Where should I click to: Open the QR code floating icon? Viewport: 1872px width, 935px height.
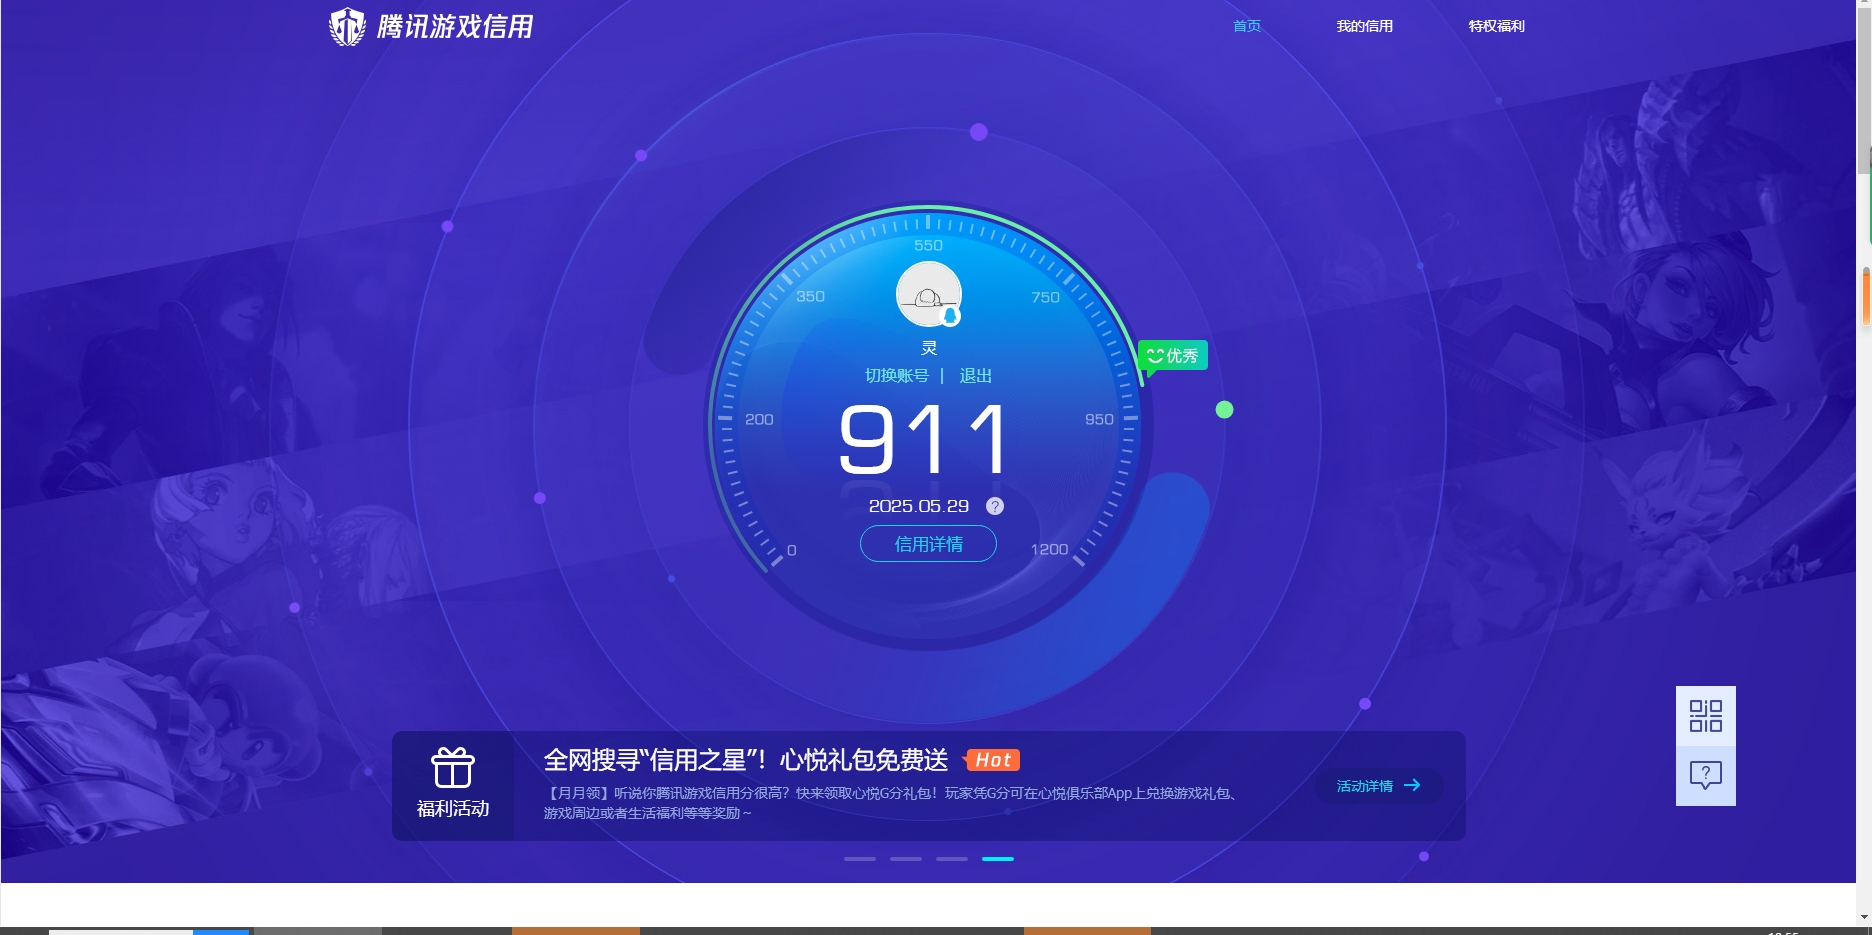point(1705,716)
